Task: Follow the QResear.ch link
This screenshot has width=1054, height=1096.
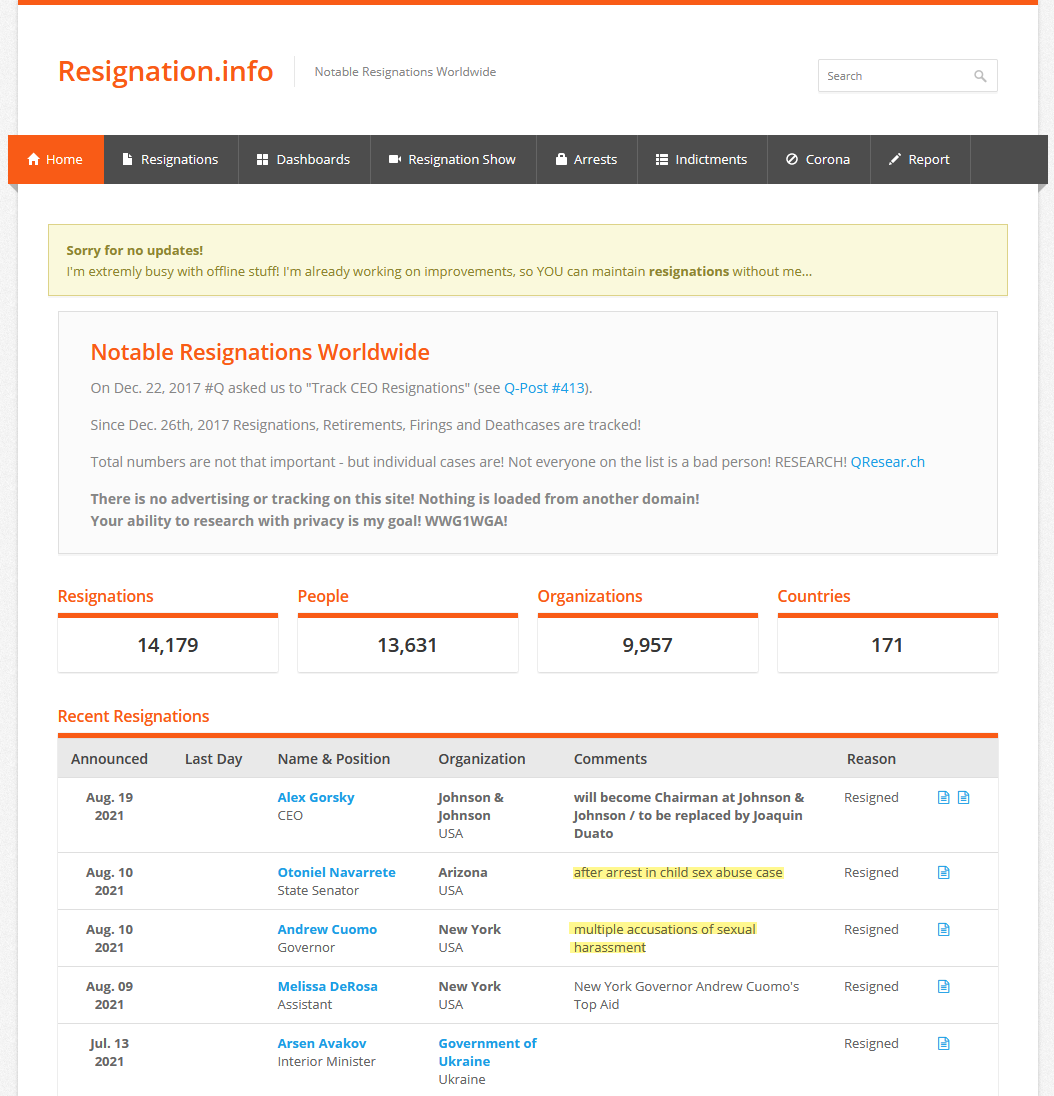Action: click(888, 462)
